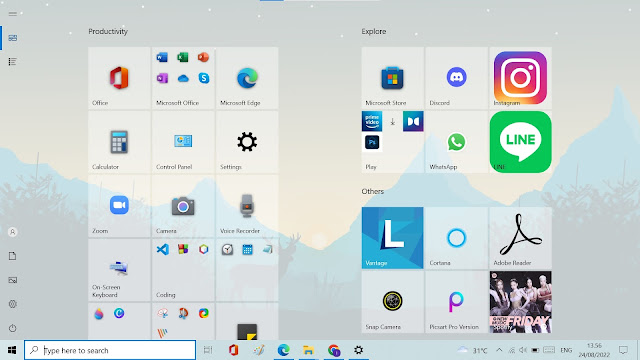Viewport: 640px width, 360px height.
Task: Open Chrome from the taskbar
Action: 333,350
